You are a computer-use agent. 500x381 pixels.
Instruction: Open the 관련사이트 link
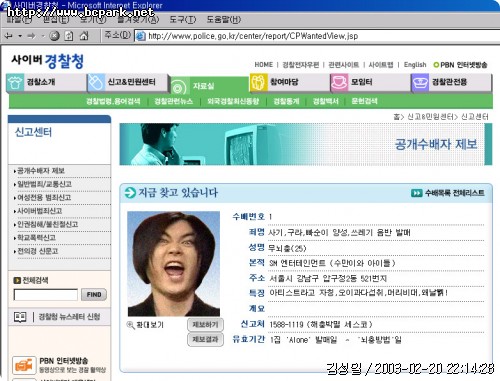(x=344, y=65)
